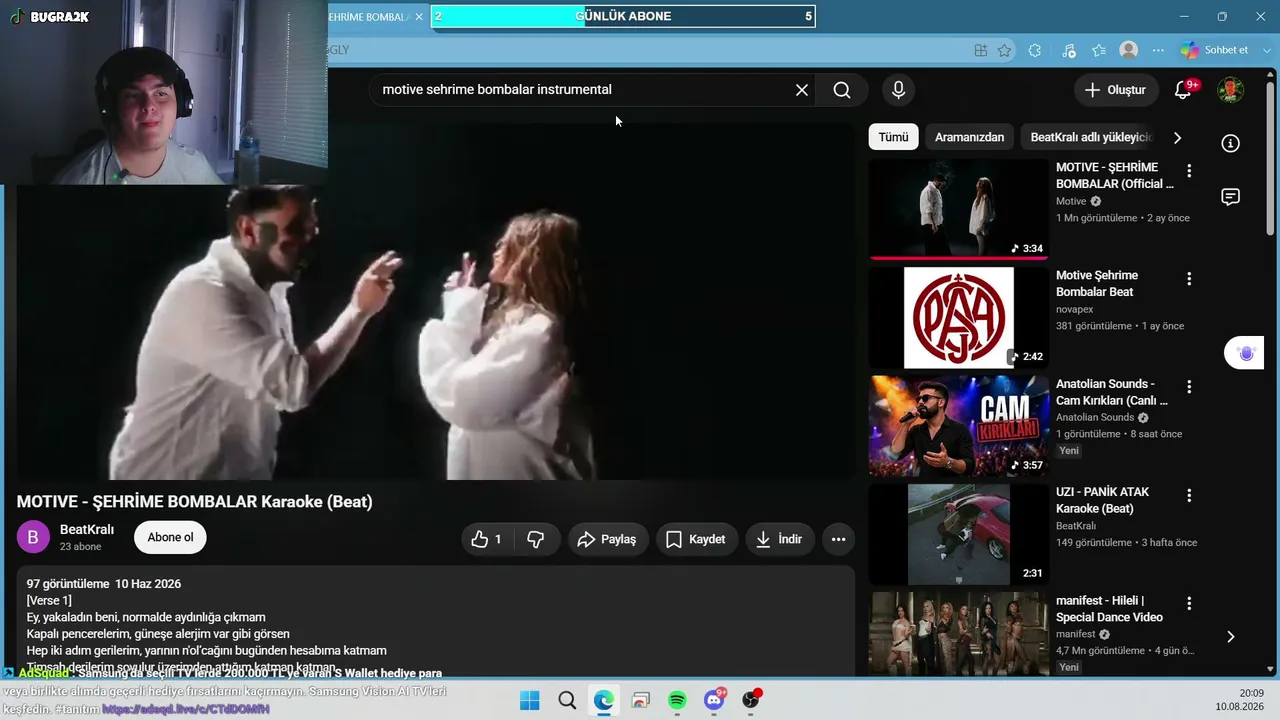Open Copilot with Sohbet et
Image resolution: width=1280 pixels, height=720 pixels.
(1215, 50)
